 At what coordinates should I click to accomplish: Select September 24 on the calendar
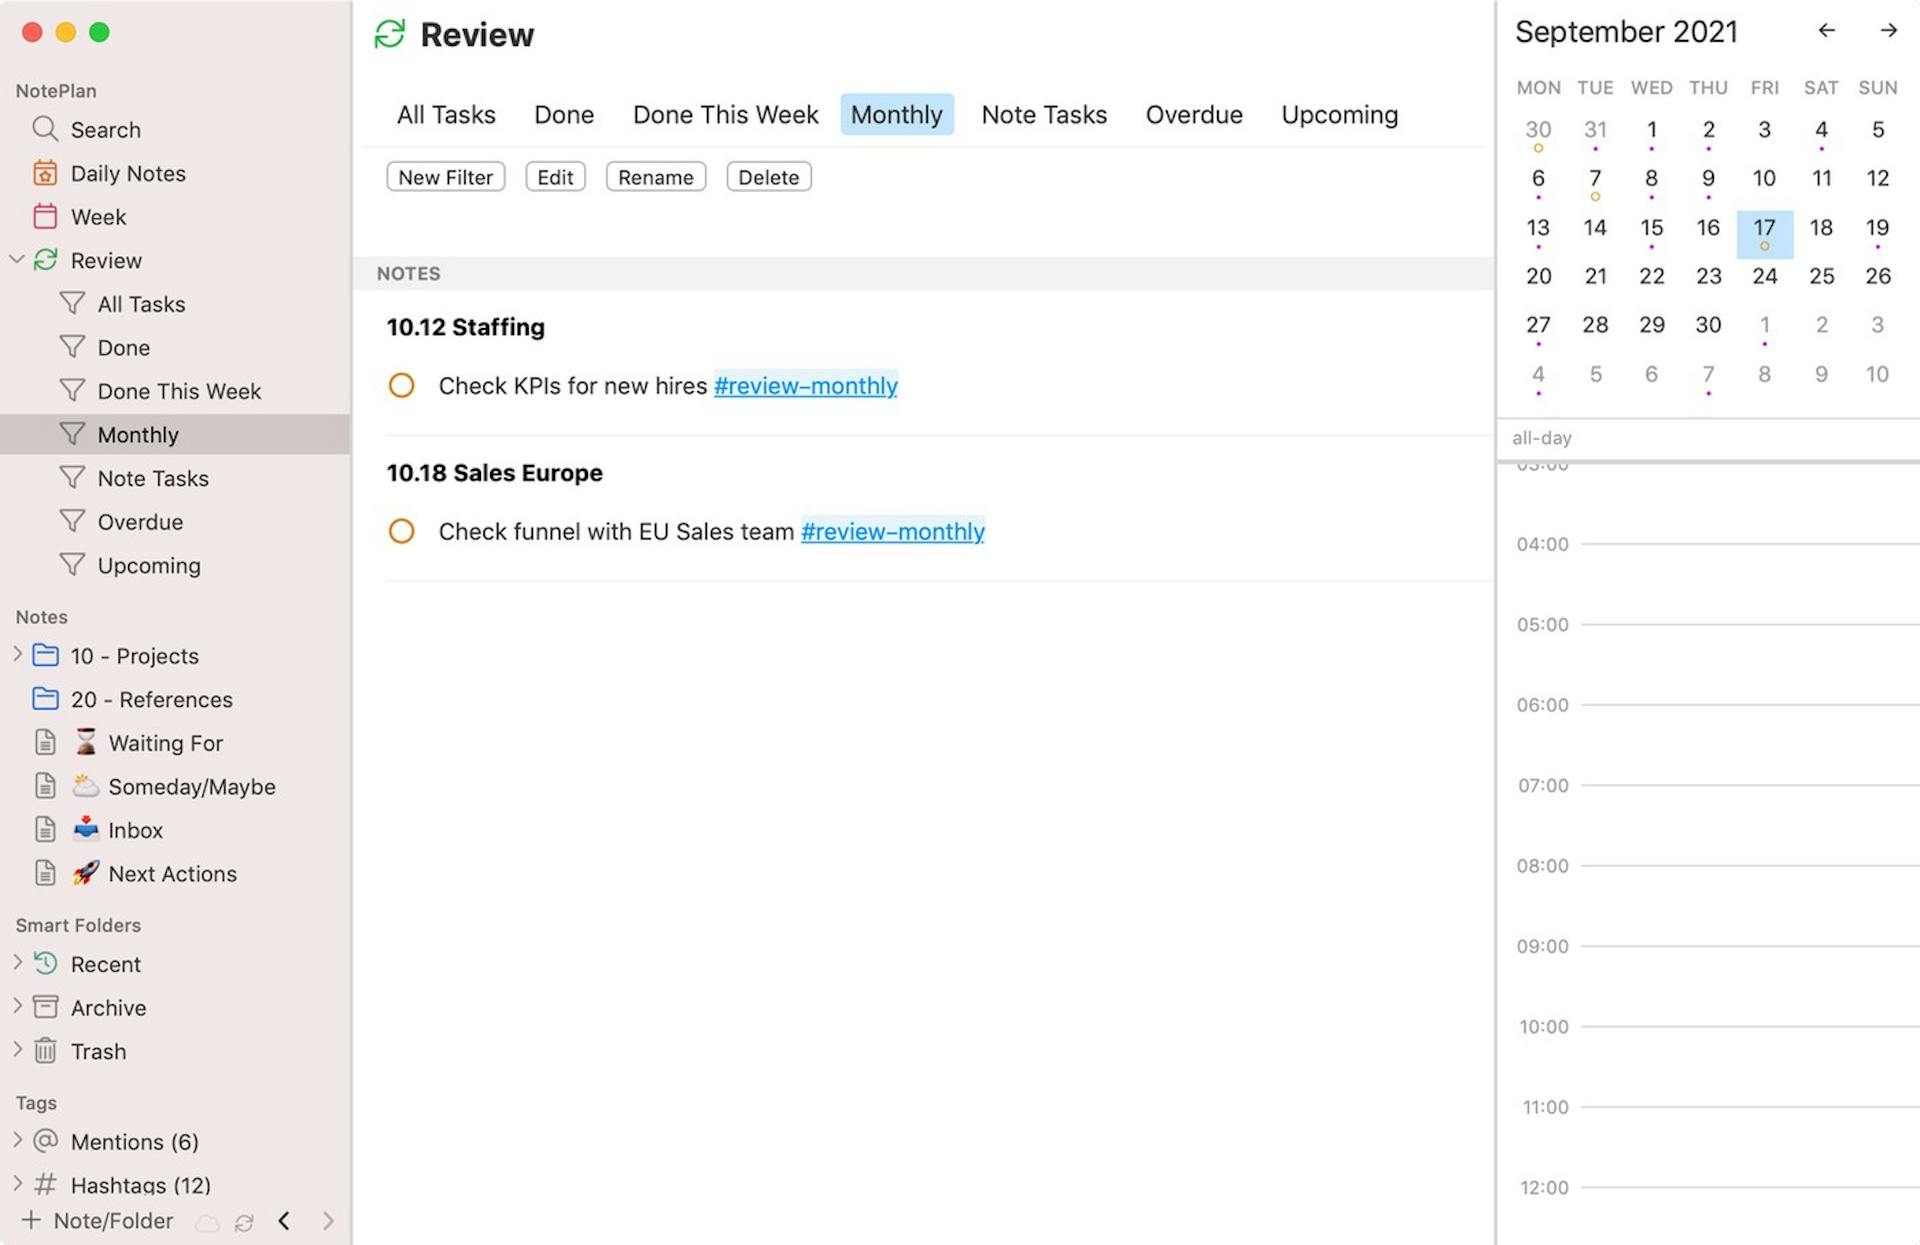click(x=1765, y=276)
